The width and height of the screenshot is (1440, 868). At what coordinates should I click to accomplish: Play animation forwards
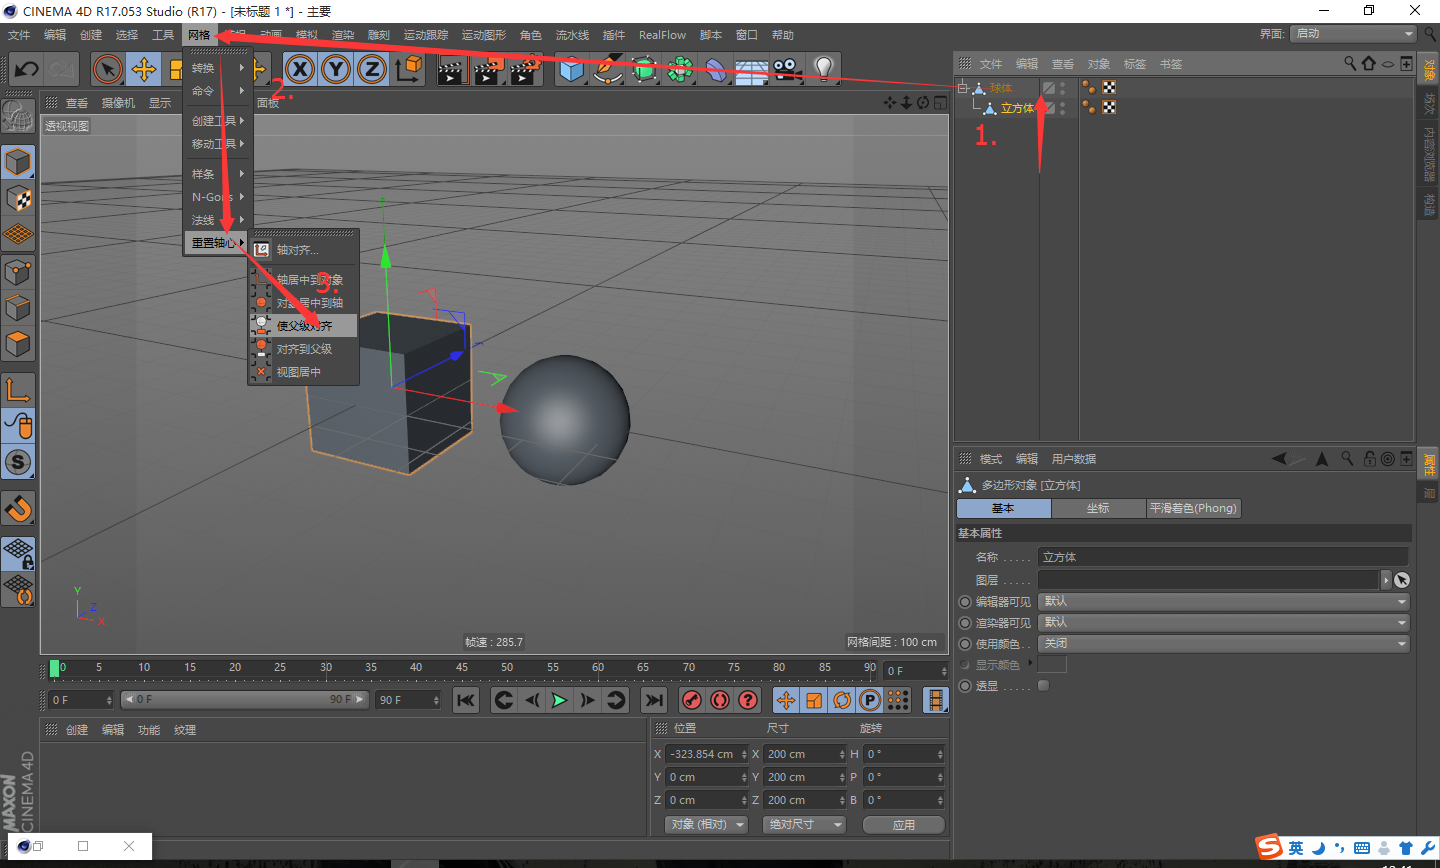560,700
